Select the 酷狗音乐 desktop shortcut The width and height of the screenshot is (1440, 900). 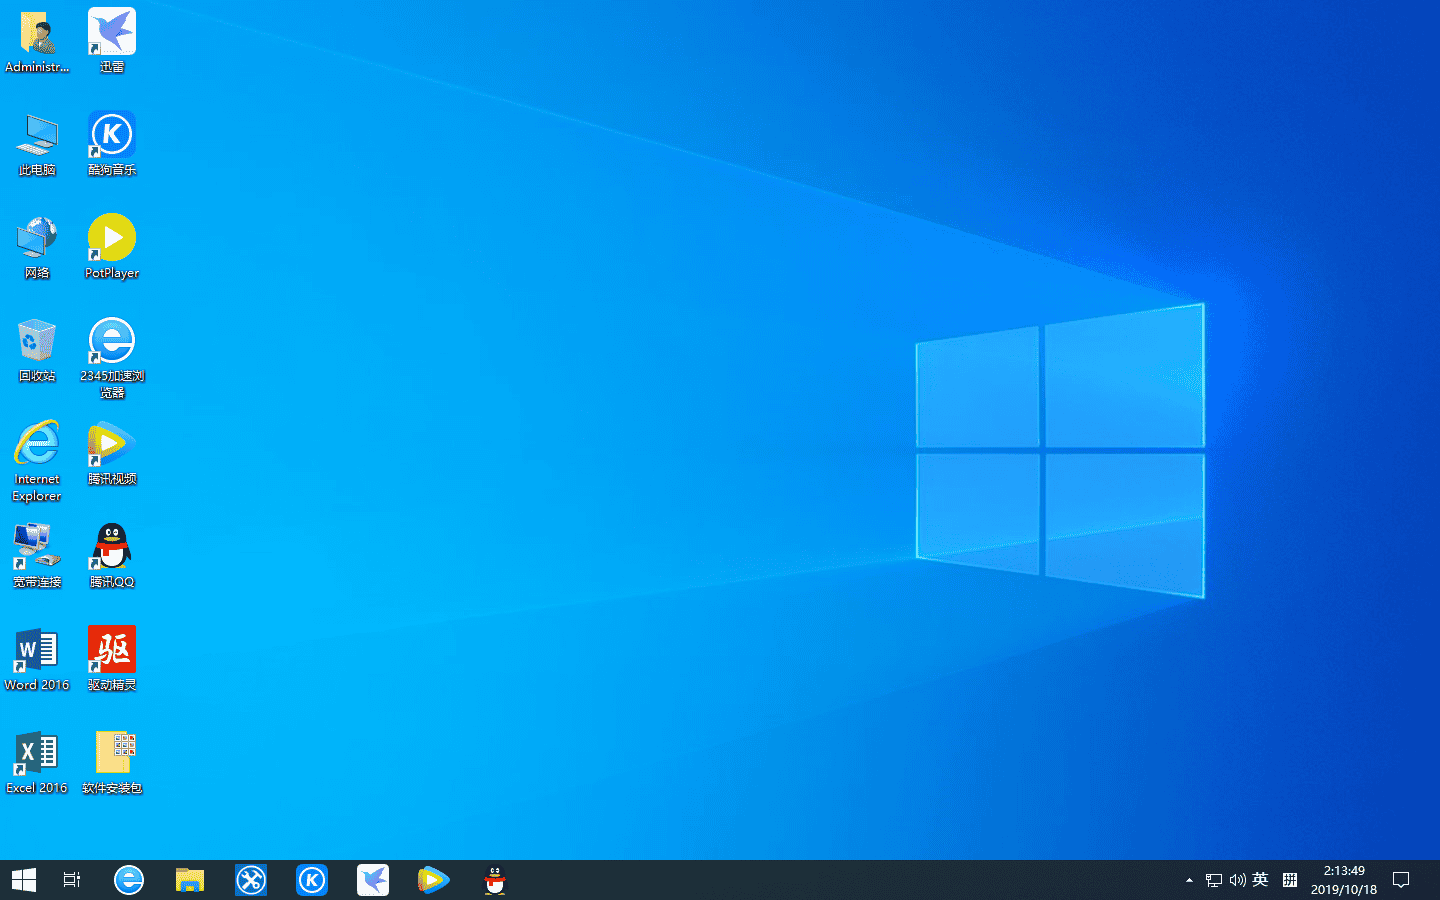[x=112, y=145]
